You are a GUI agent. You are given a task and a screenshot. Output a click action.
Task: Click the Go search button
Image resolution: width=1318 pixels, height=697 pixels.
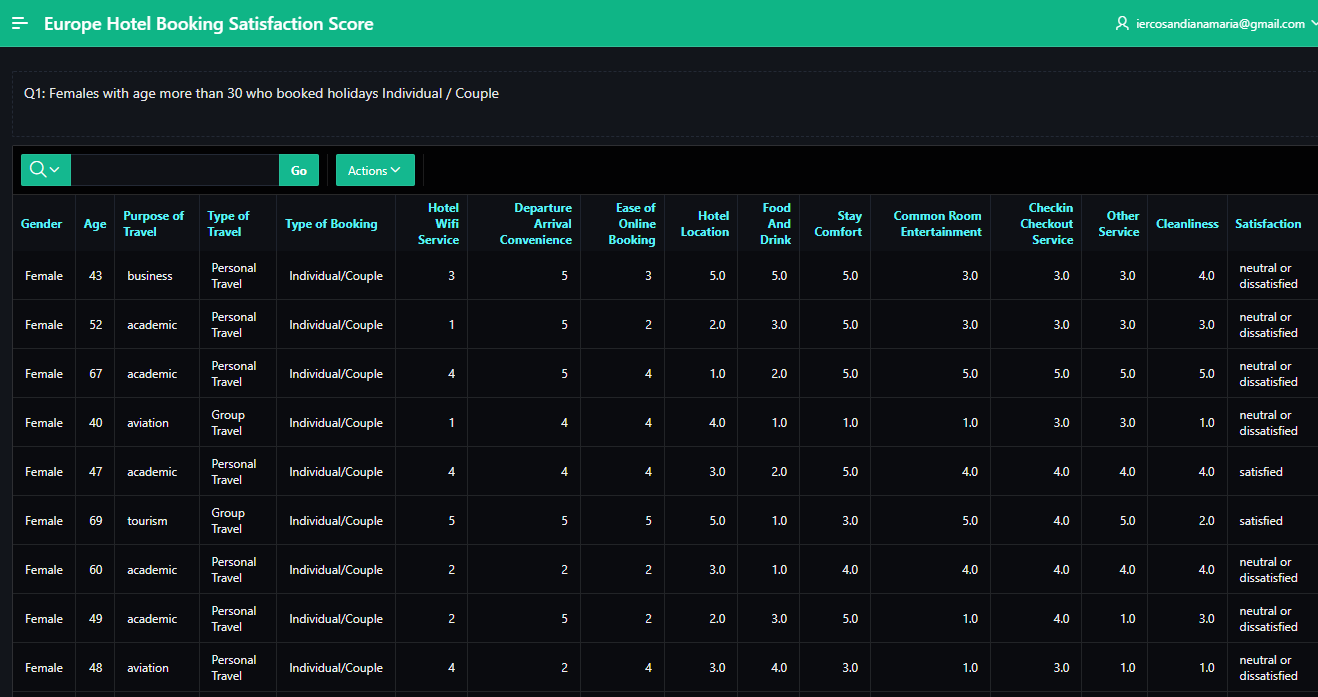pyautogui.click(x=299, y=170)
